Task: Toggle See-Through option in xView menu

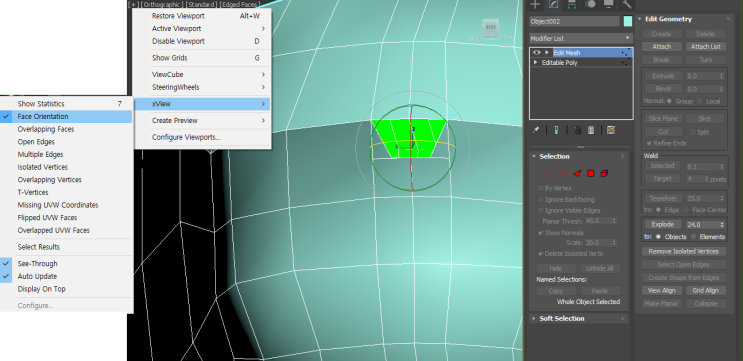Action: [x=66, y=263]
